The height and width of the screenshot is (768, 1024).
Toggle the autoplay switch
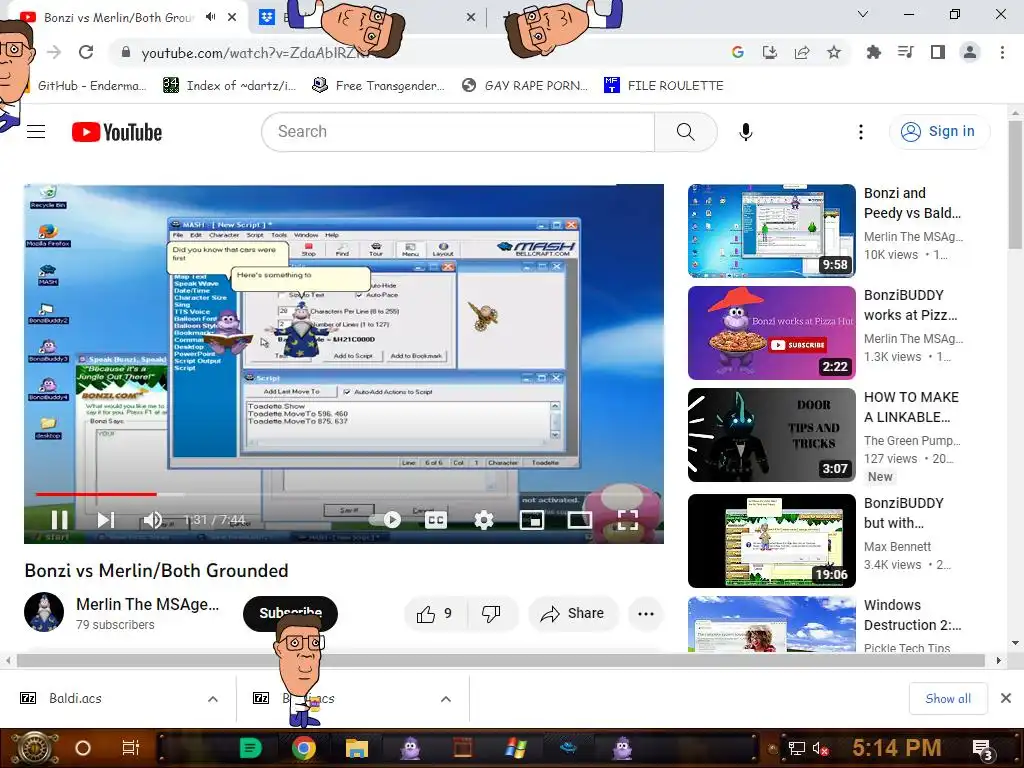point(387,520)
